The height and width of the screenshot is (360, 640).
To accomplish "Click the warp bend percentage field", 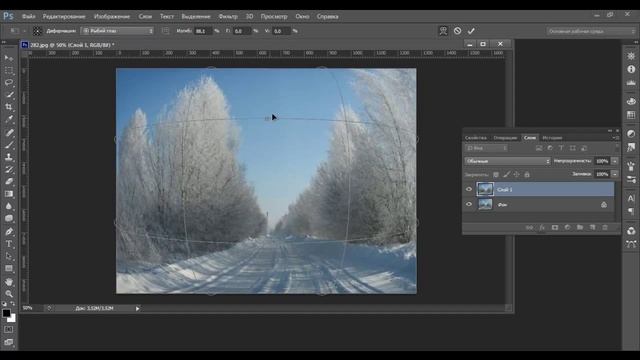I will 202,31.
